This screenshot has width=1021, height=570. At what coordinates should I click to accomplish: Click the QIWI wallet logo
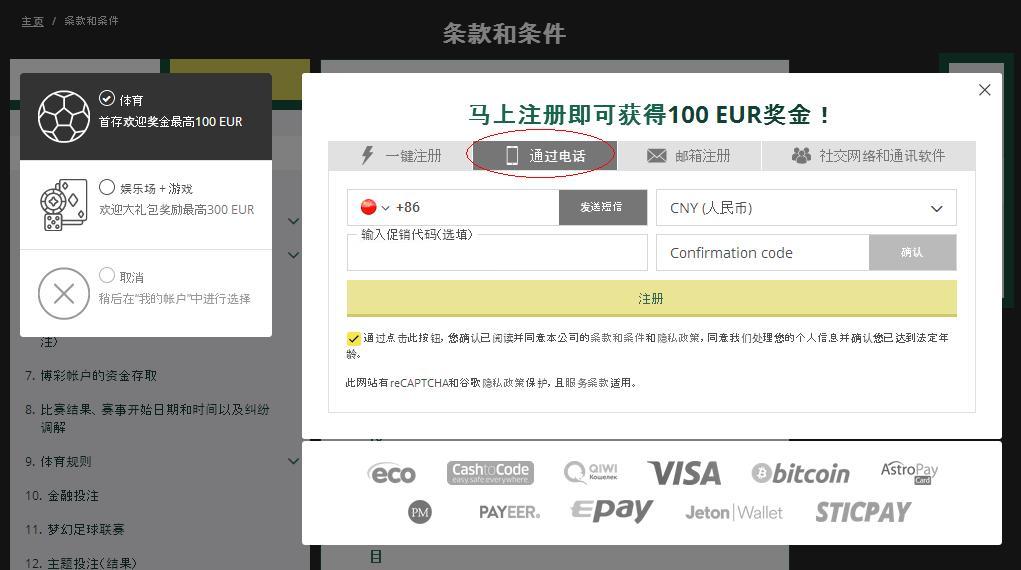point(591,472)
